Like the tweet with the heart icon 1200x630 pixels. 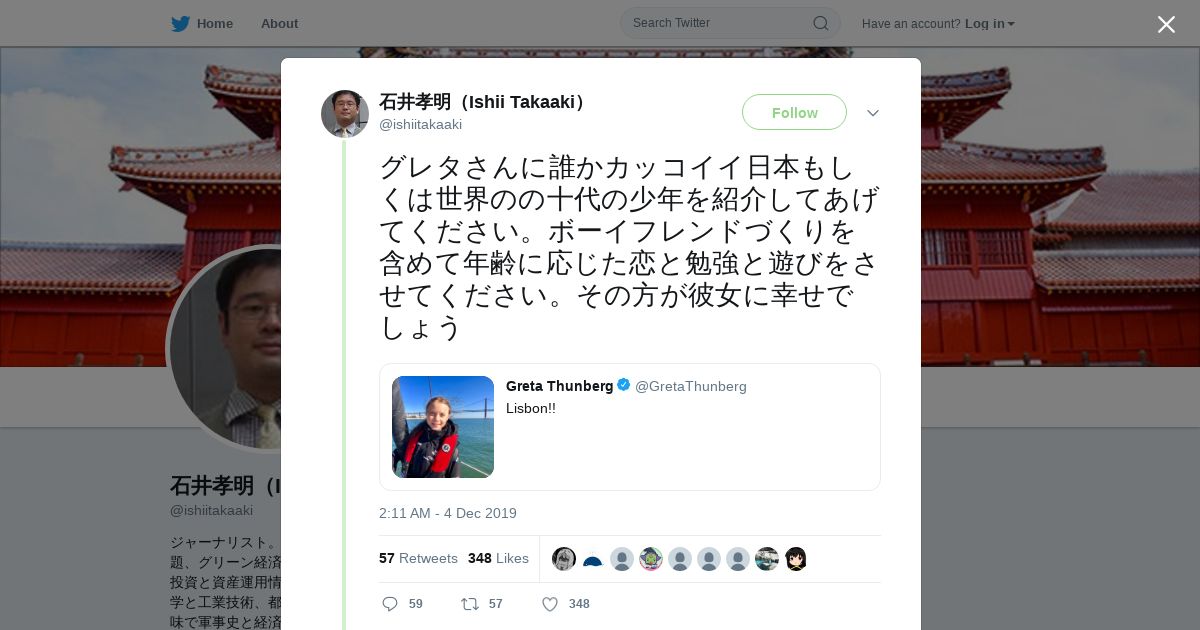[549, 604]
